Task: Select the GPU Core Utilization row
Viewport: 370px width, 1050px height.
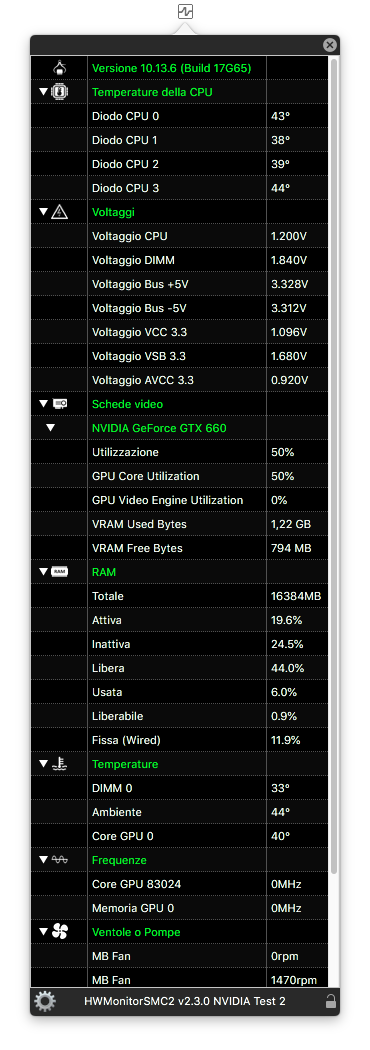Action: pos(180,476)
